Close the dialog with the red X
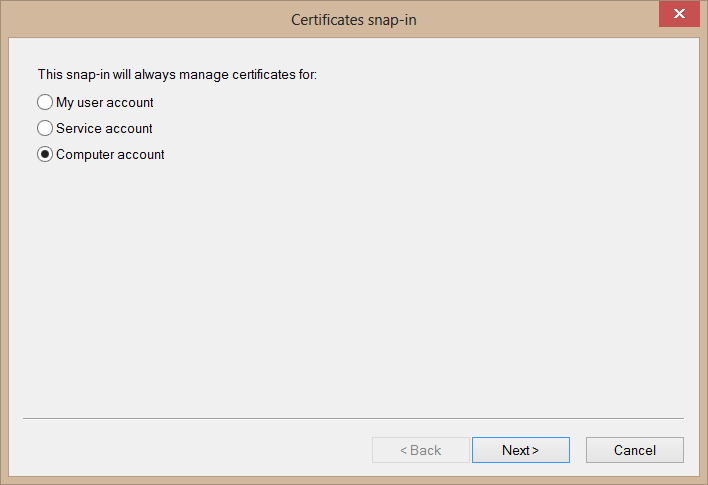The image size is (708, 485). pyautogui.click(x=679, y=14)
